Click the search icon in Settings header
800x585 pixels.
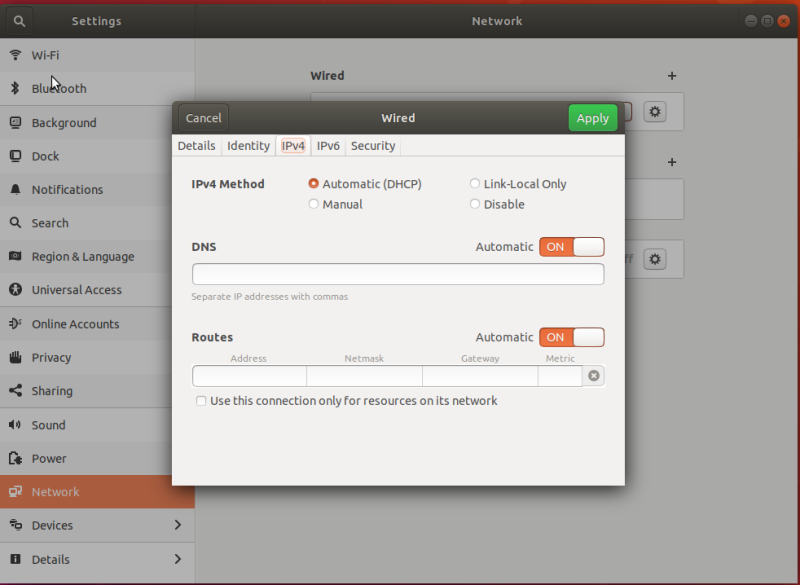pos(20,20)
